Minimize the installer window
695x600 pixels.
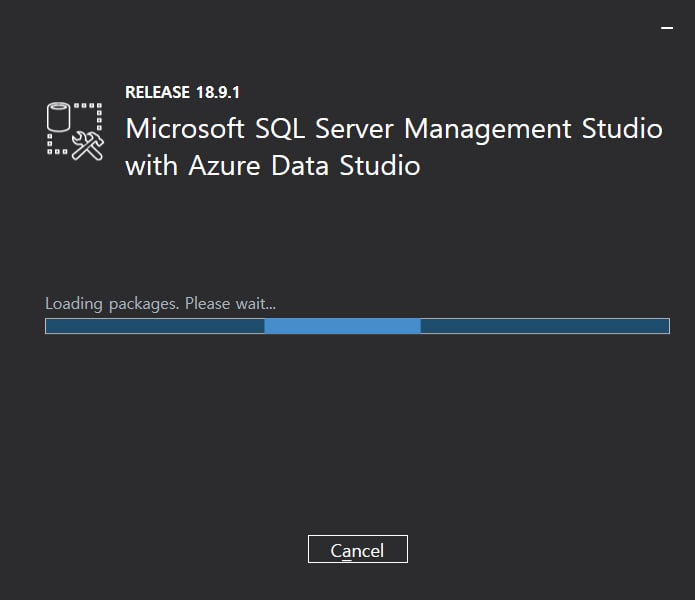pyautogui.click(x=667, y=27)
